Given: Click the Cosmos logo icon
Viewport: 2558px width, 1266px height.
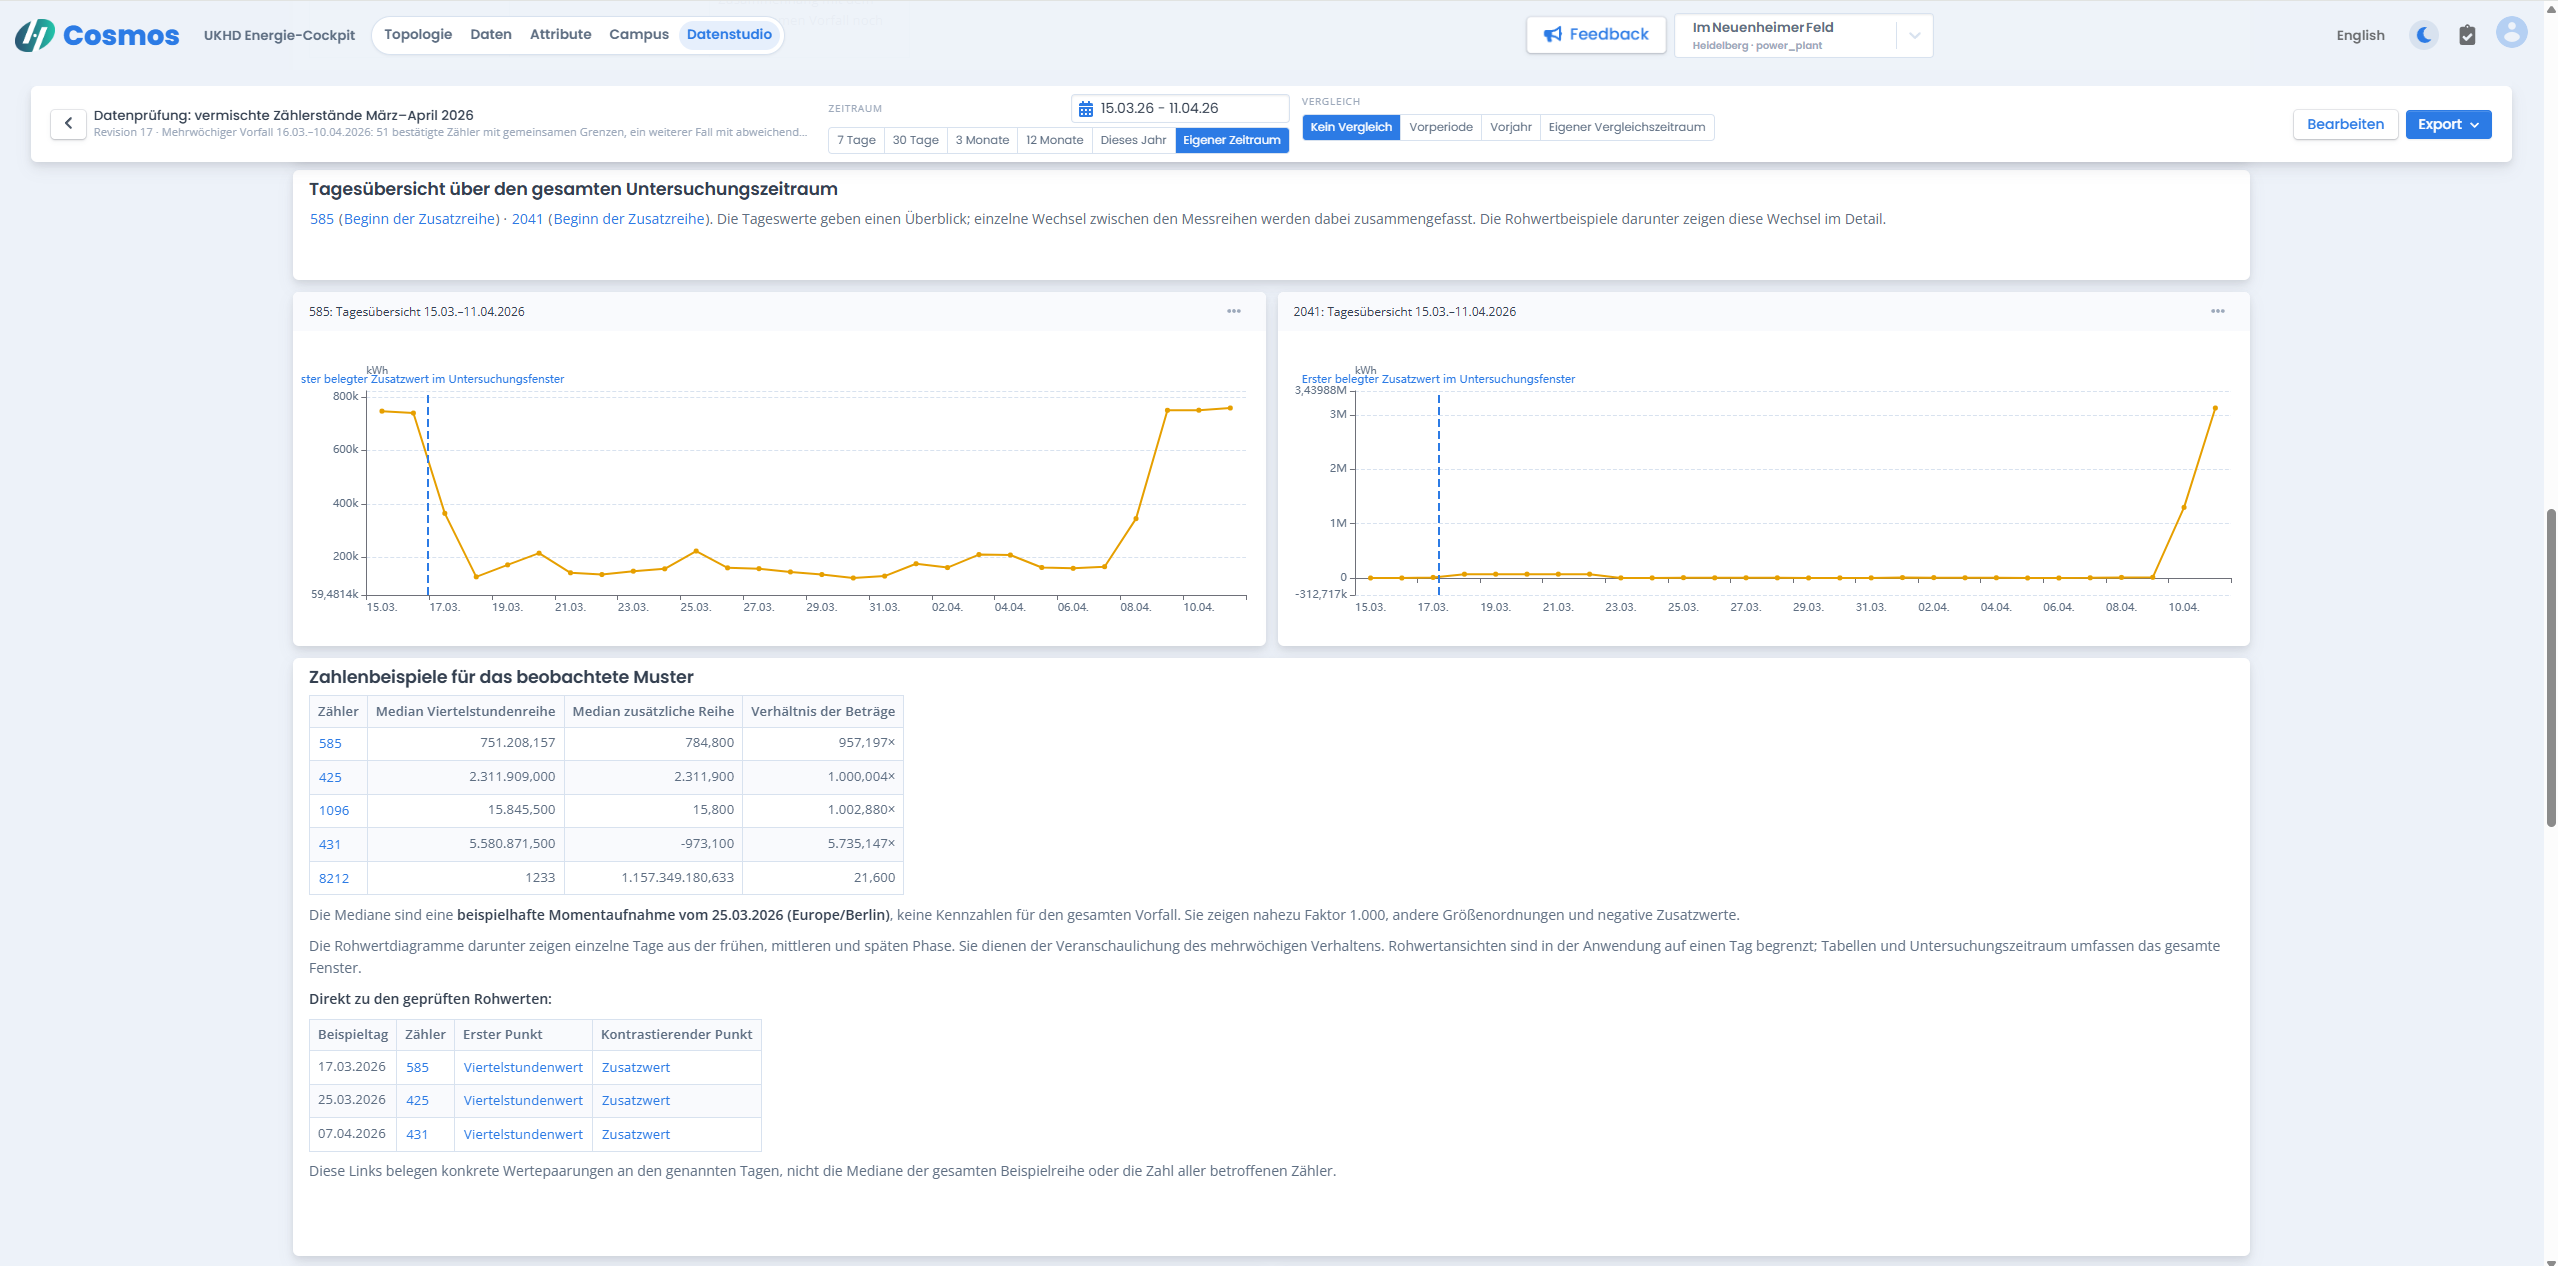Looking at the screenshot, I should point(35,35).
